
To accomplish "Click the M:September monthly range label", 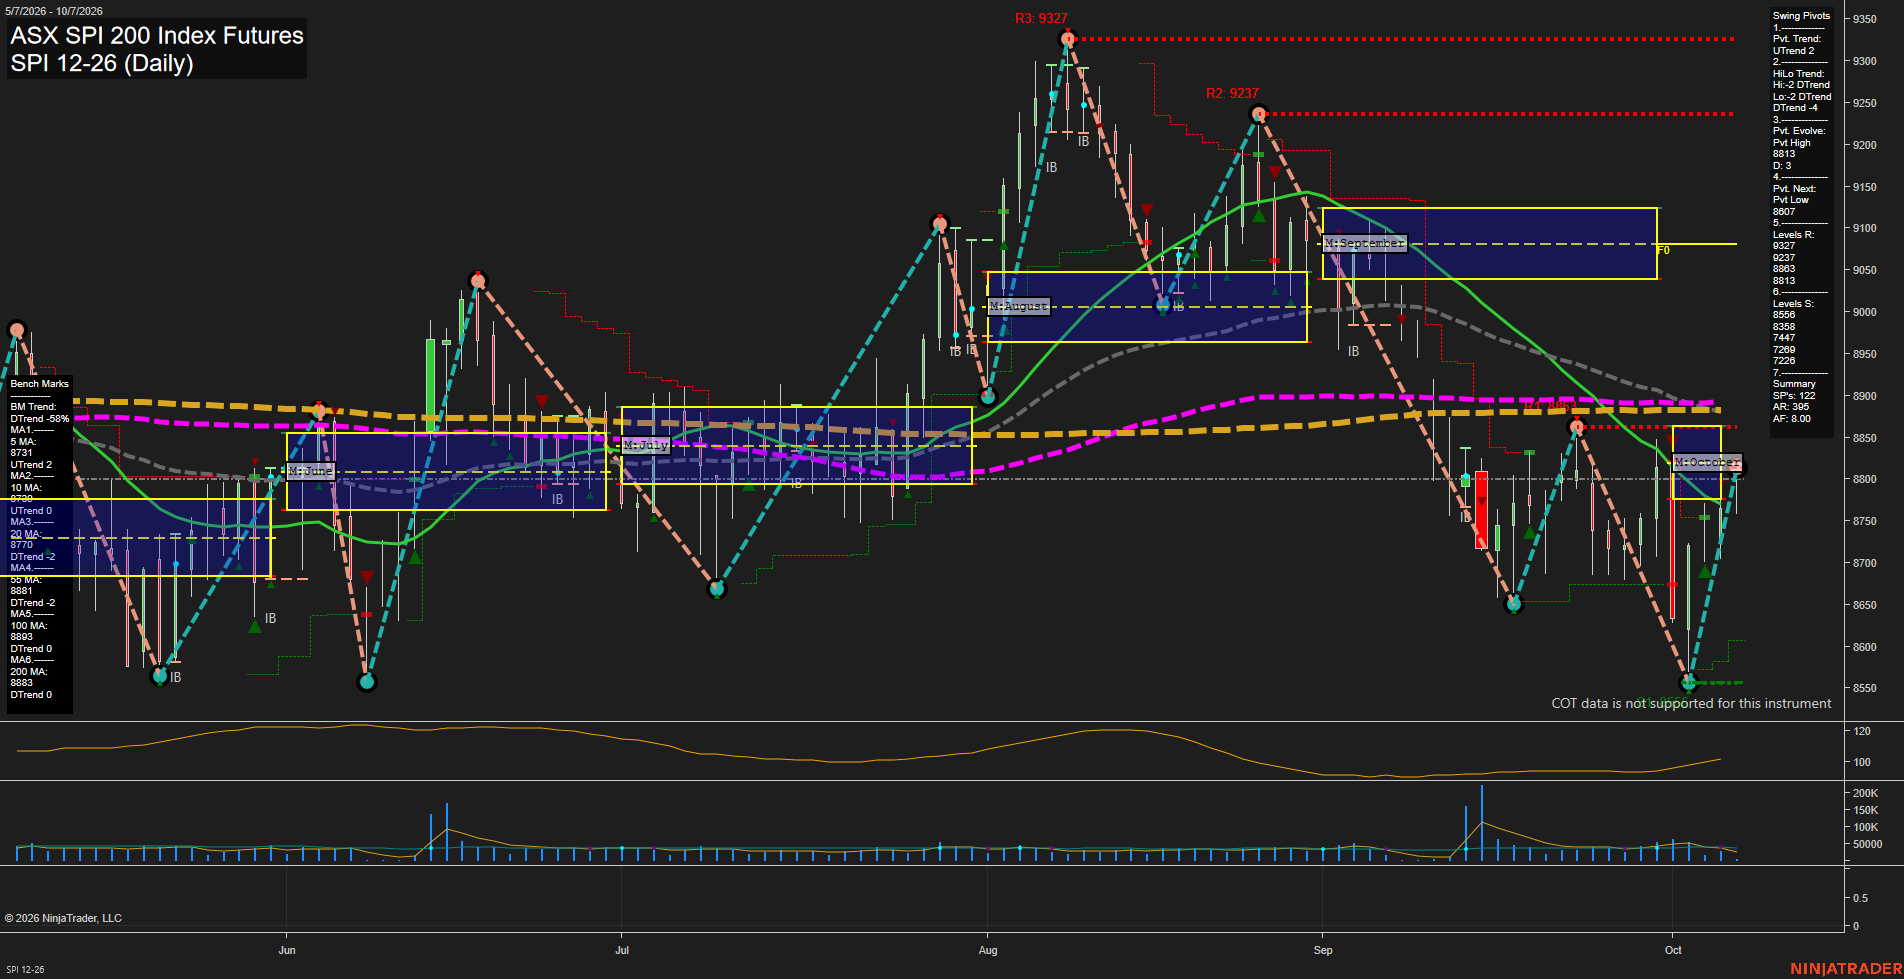I will pos(1365,243).
